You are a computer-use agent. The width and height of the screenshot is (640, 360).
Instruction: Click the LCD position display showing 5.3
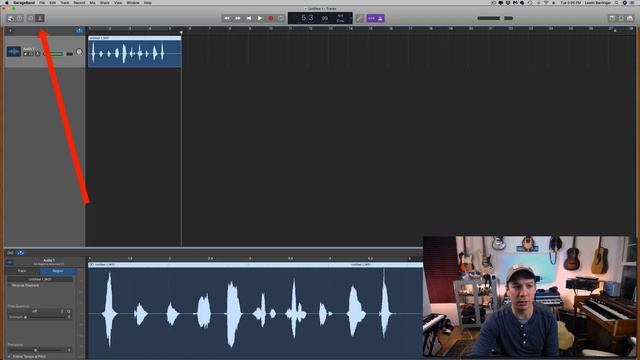coord(307,18)
